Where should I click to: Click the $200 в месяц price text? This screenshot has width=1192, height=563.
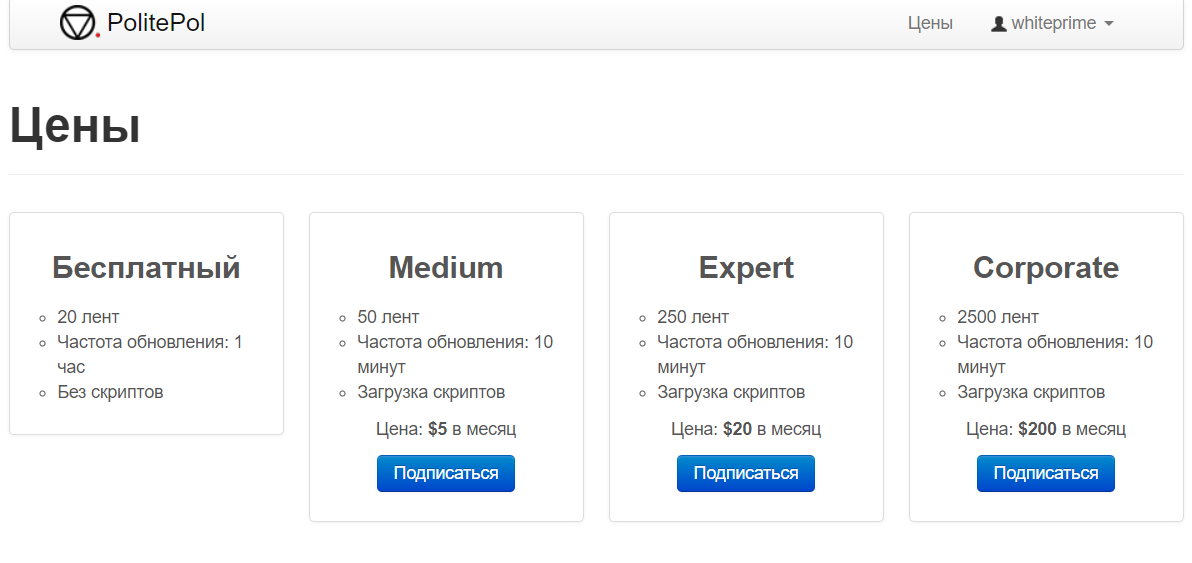pos(1072,429)
